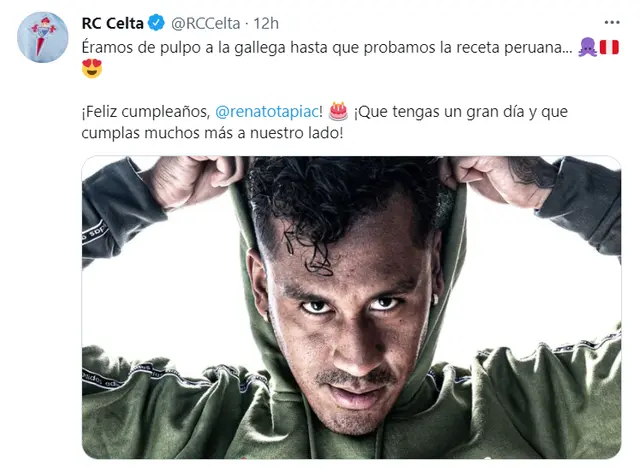Click the left raised fist in photo
This screenshot has height=475, width=640.
point(192,180)
